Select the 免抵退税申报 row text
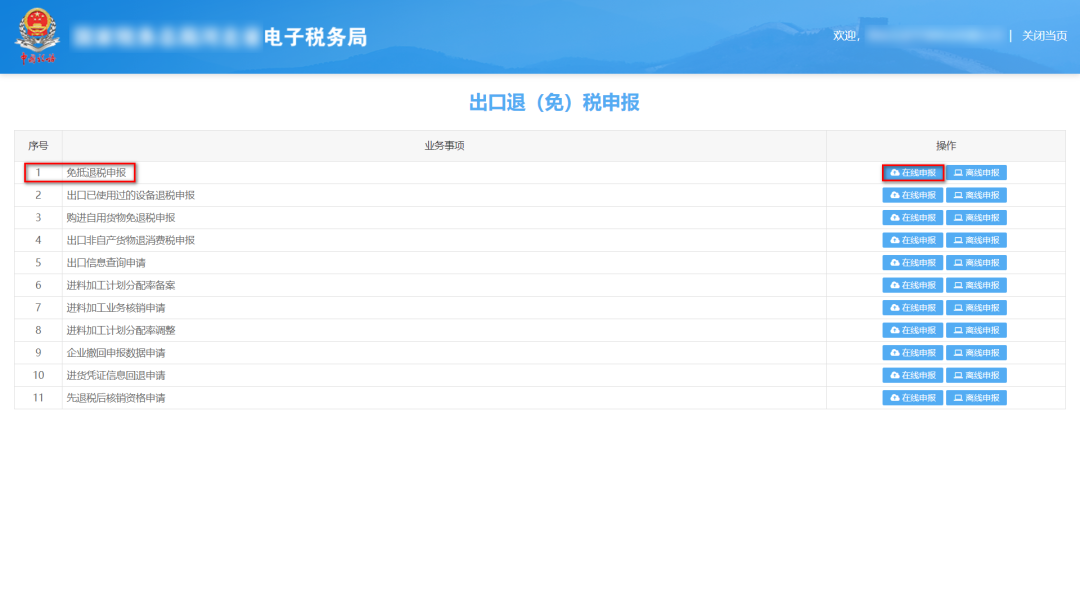This screenshot has width=1080, height=608. [96, 173]
